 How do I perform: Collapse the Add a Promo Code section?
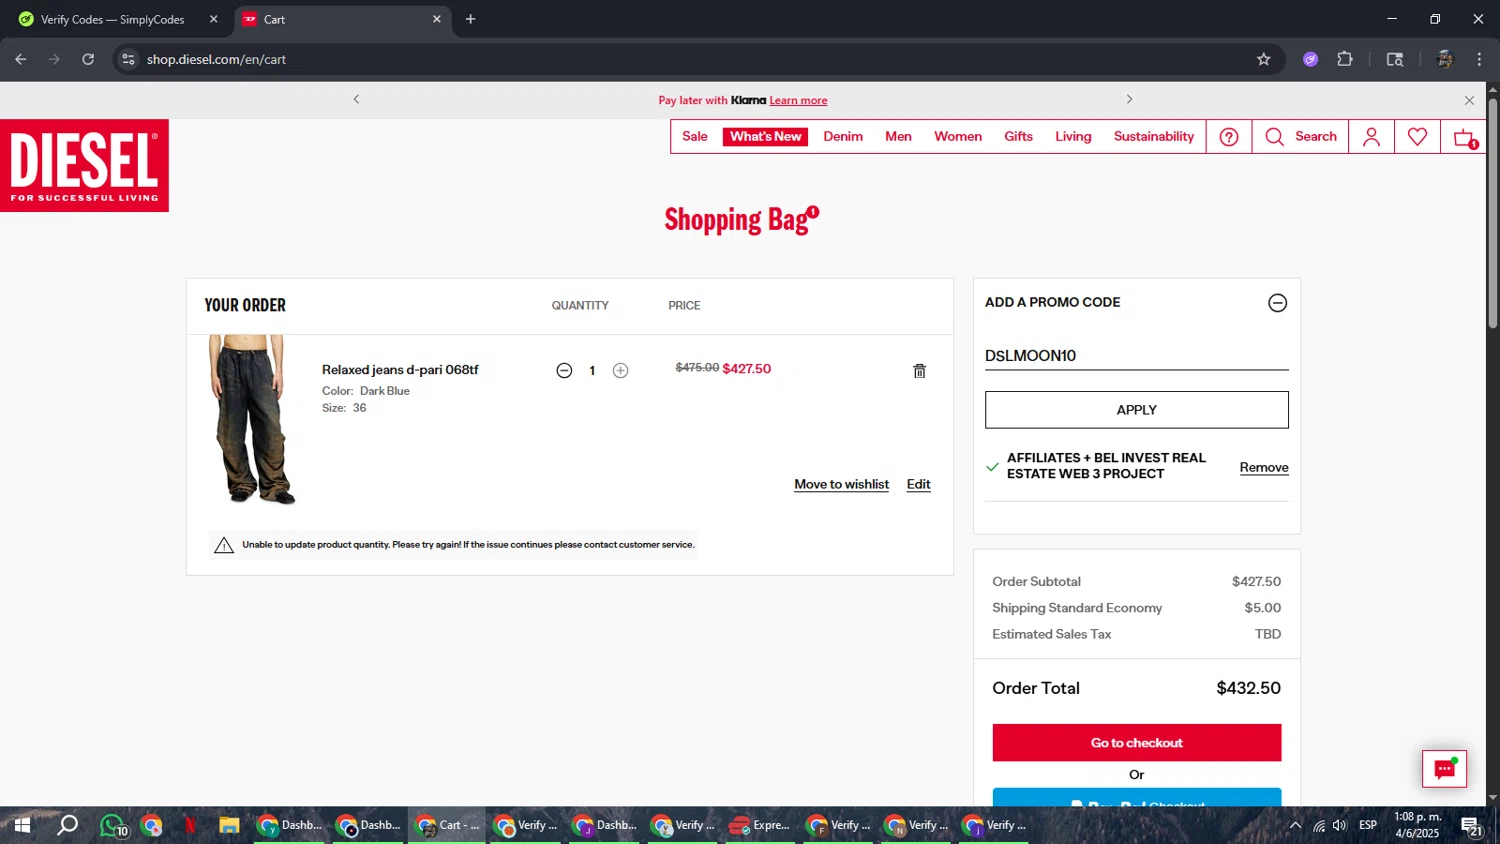point(1277,303)
